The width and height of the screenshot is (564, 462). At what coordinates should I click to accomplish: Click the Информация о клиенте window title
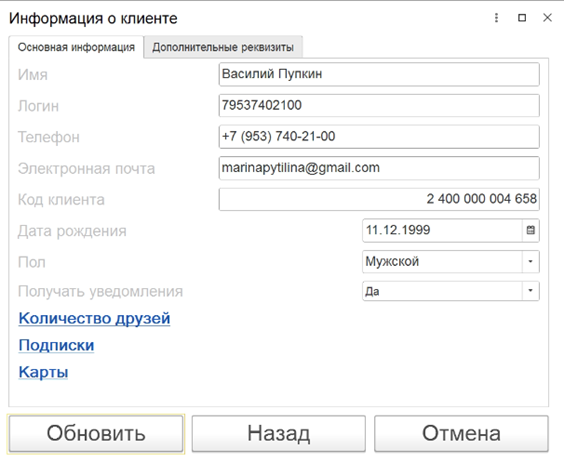point(93,18)
